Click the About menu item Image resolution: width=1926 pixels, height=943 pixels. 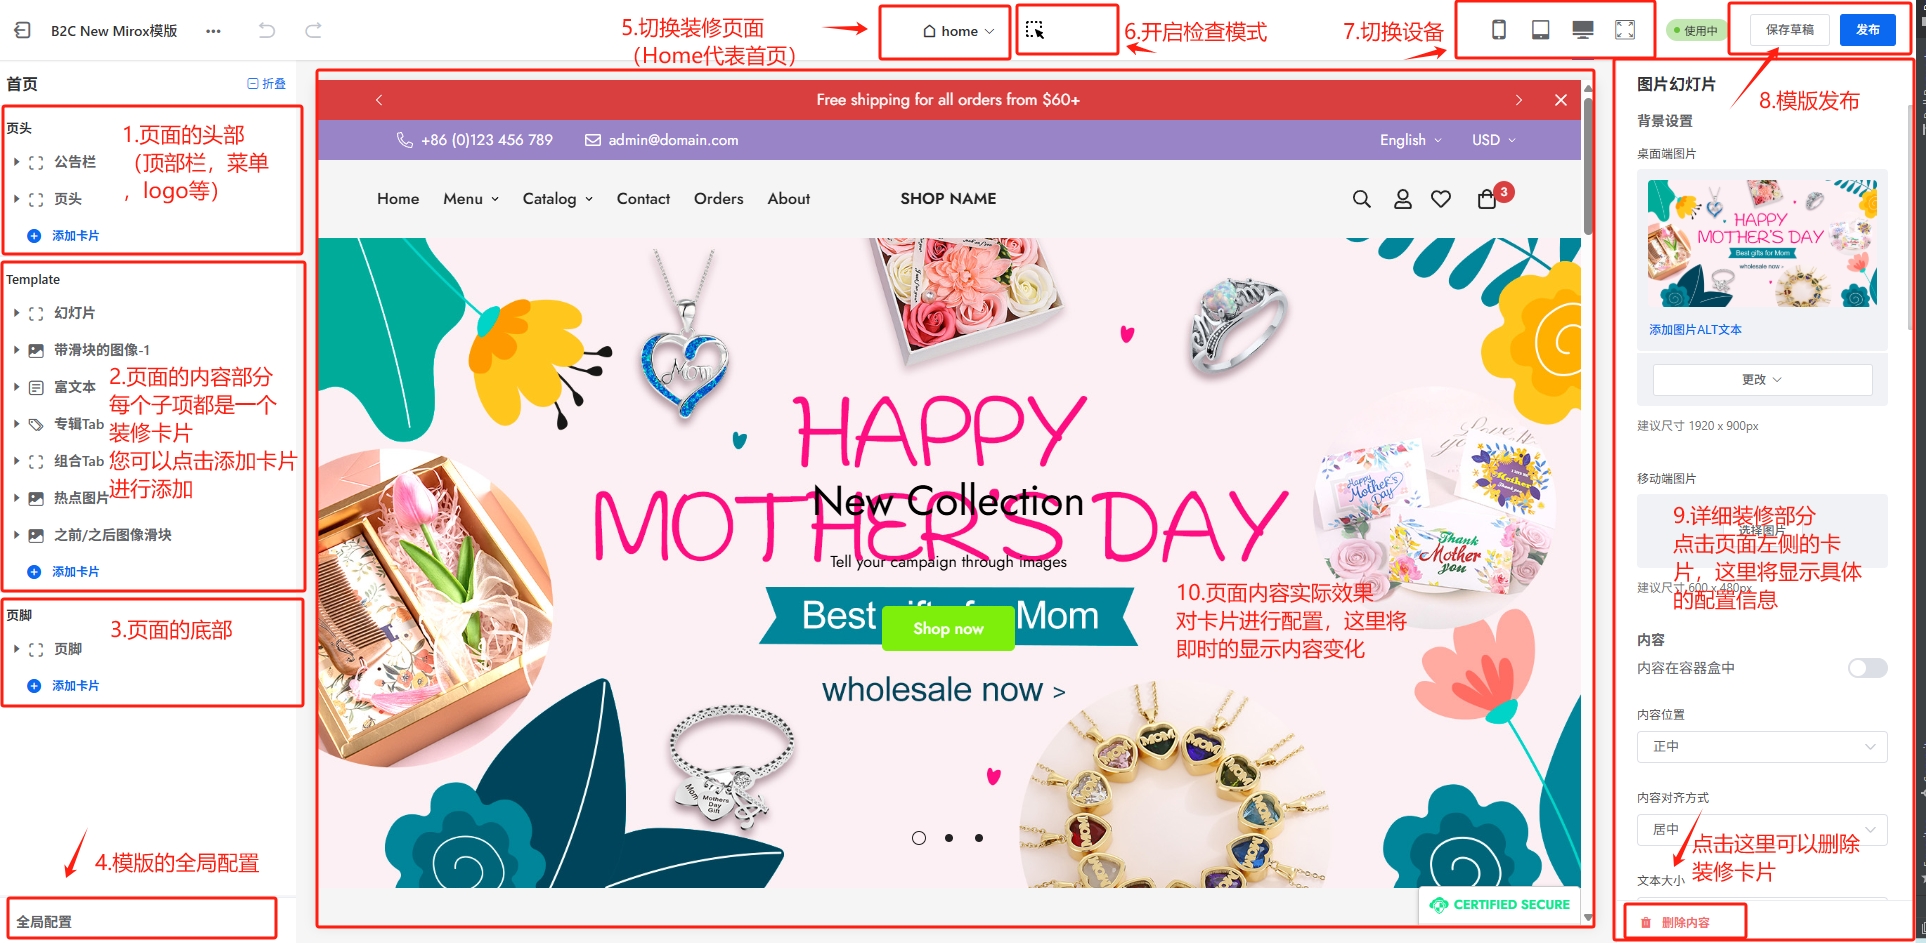coord(788,199)
